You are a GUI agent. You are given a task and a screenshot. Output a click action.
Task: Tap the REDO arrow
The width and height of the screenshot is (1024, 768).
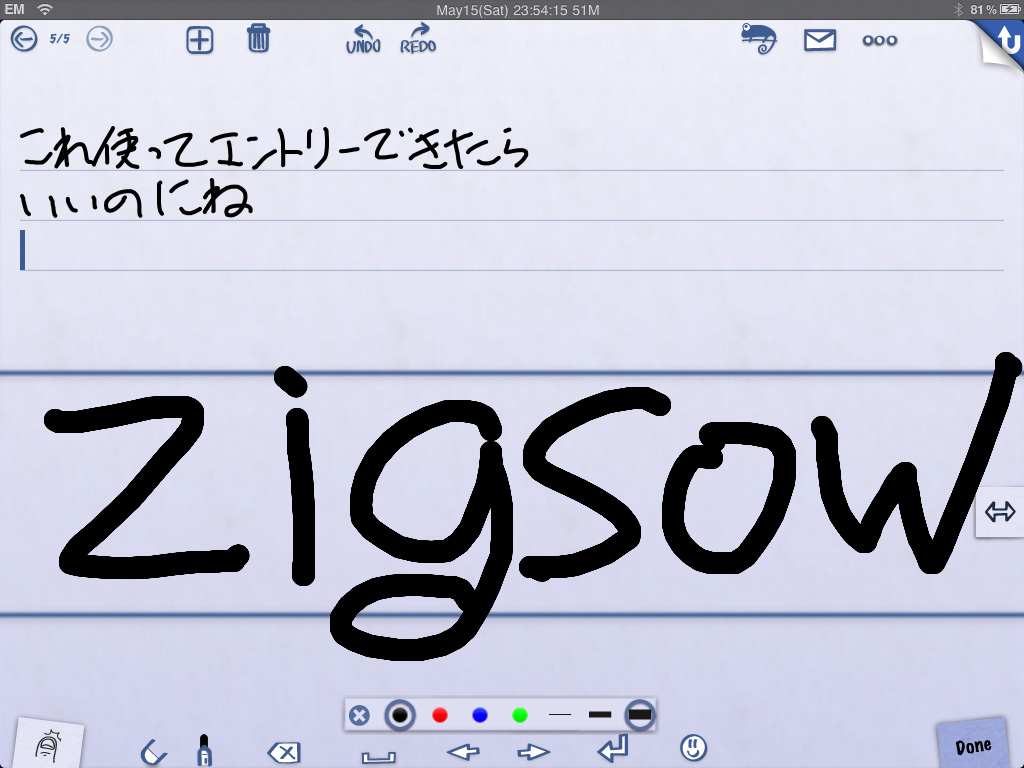pos(419,39)
